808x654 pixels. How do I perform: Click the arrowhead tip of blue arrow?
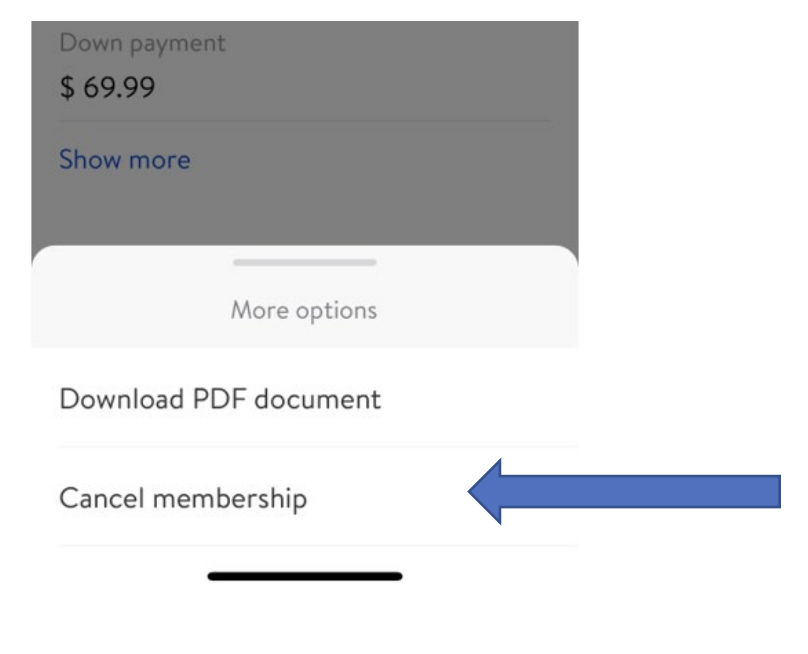pos(474,490)
